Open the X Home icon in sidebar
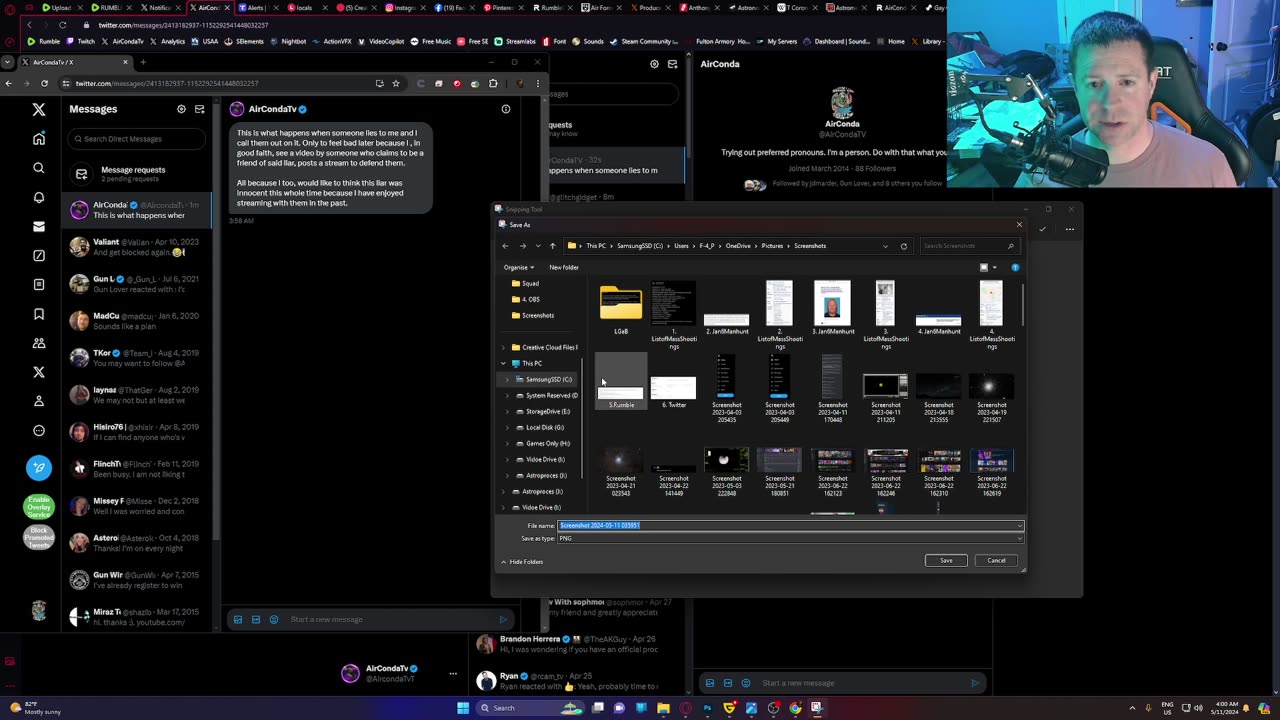The height and width of the screenshot is (720, 1280). pyautogui.click(x=39, y=139)
